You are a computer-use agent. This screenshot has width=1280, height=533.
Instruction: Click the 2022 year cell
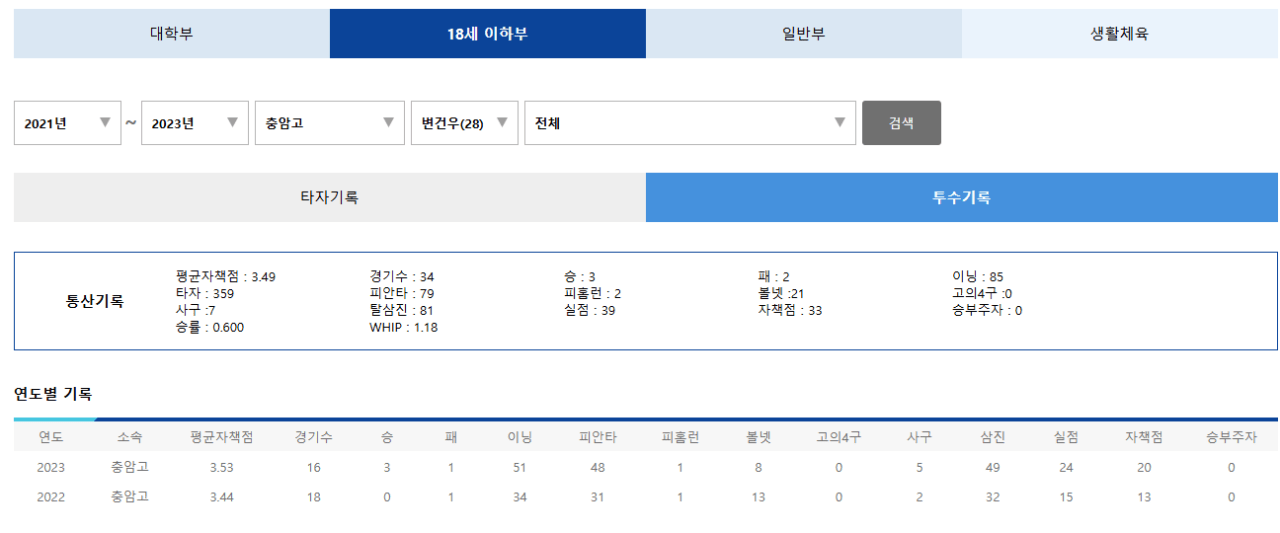(51, 497)
